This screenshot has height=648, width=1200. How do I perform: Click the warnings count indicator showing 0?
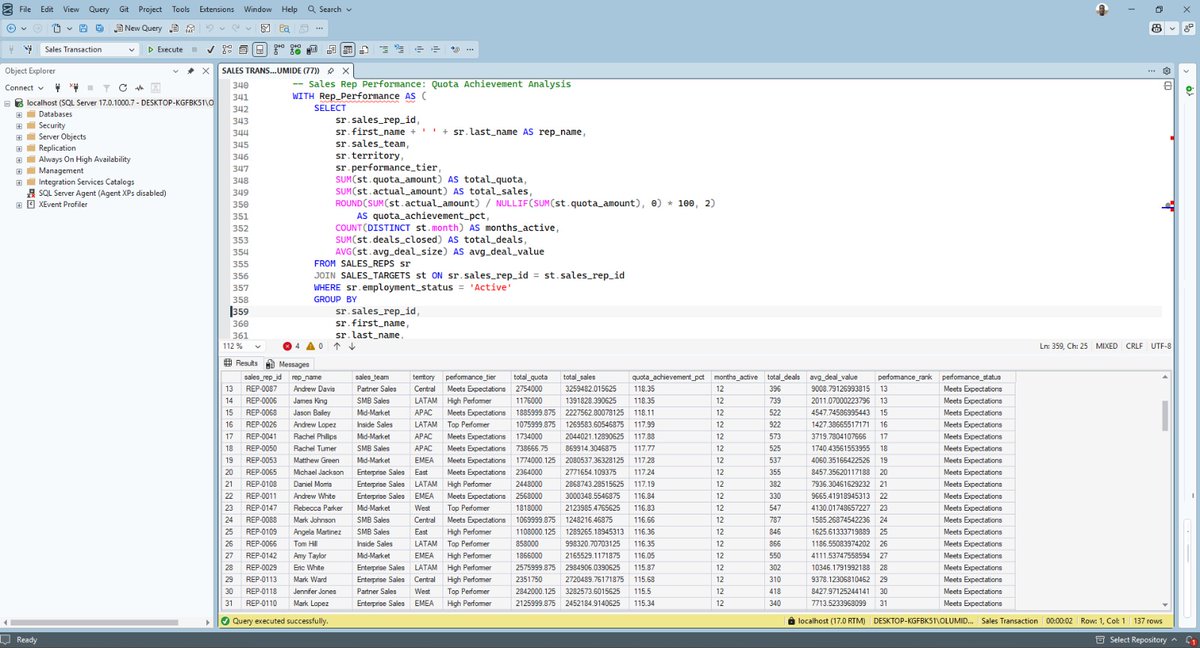point(314,346)
